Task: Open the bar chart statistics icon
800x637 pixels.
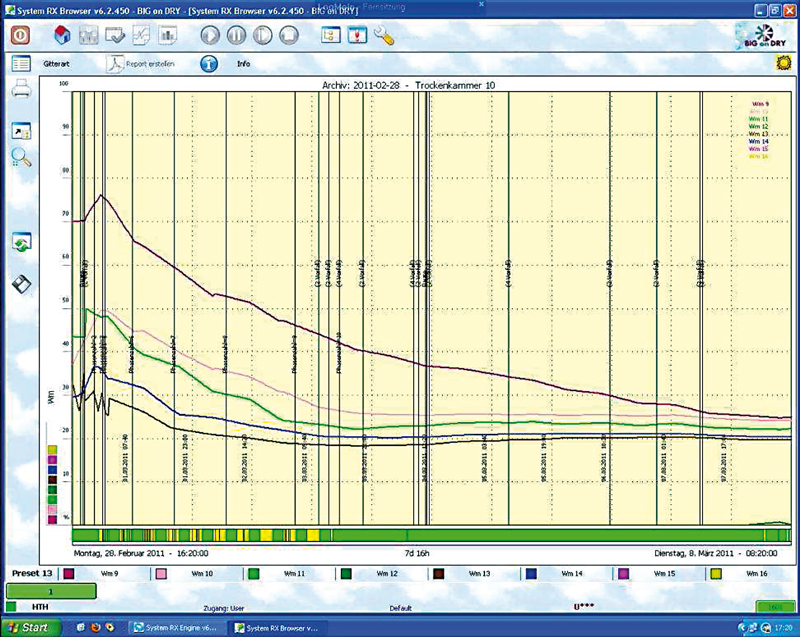Action: click(167, 35)
